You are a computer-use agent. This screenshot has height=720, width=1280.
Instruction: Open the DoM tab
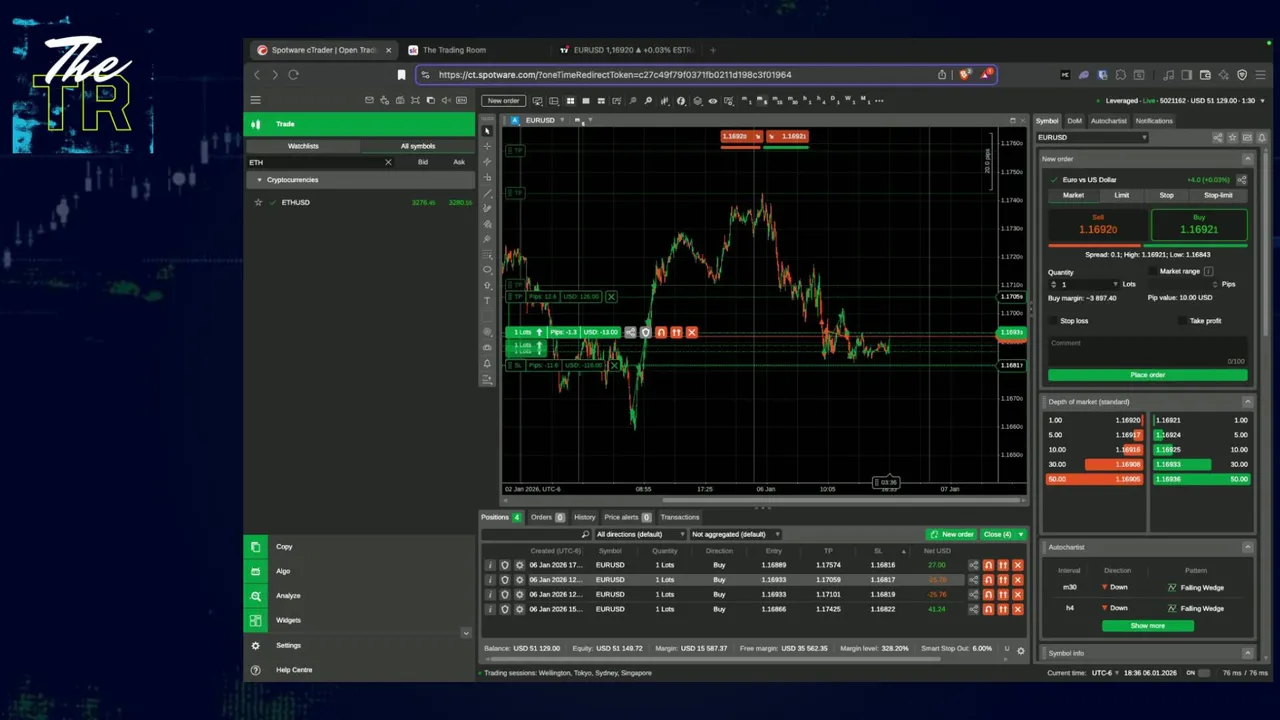click(x=1075, y=121)
